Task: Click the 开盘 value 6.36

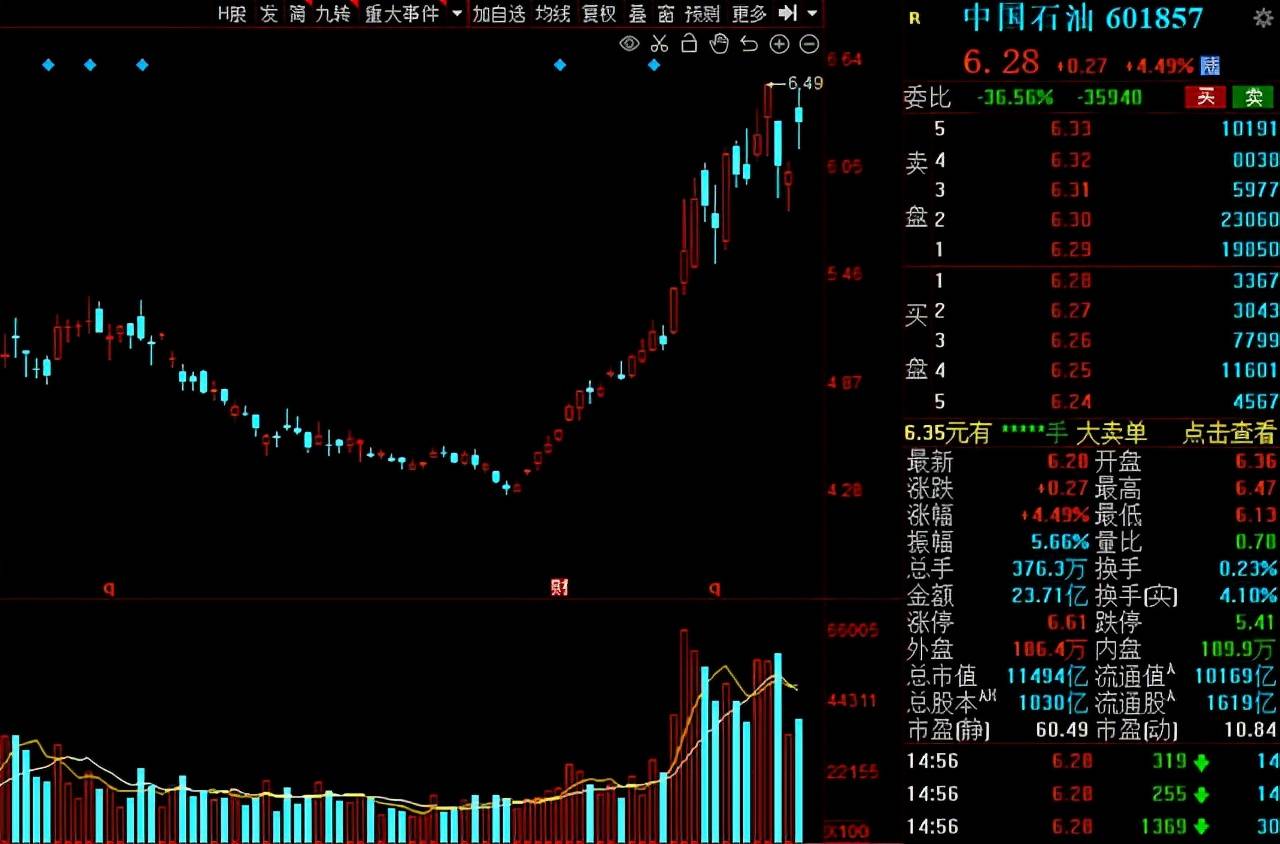Action: [x=1256, y=463]
